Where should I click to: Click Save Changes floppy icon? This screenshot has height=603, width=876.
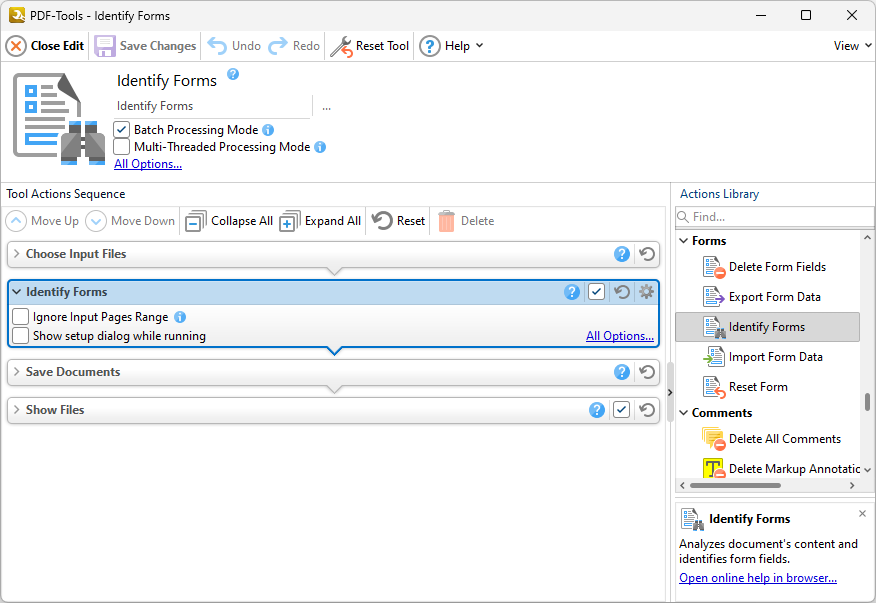click(x=104, y=46)
